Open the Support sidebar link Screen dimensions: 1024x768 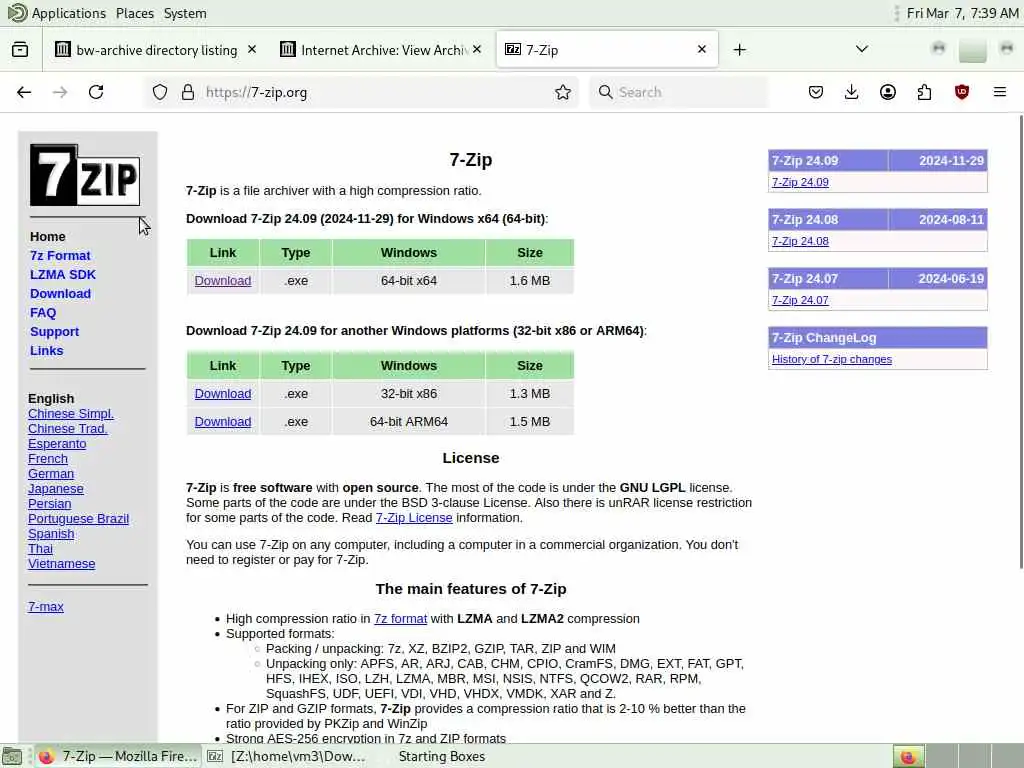pos(54,331)
